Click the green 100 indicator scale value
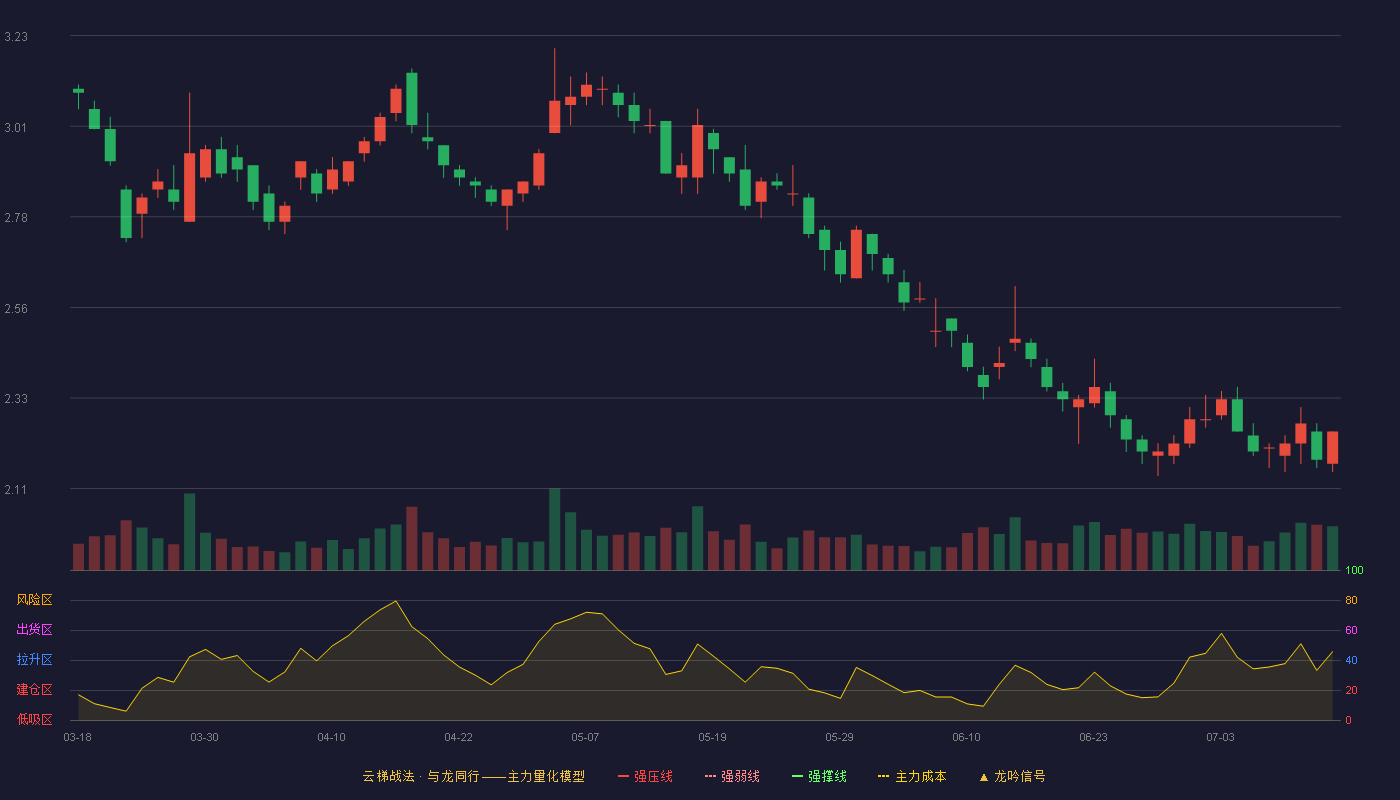This screenshot has height=800, width=1400. tap(1354, 571)
